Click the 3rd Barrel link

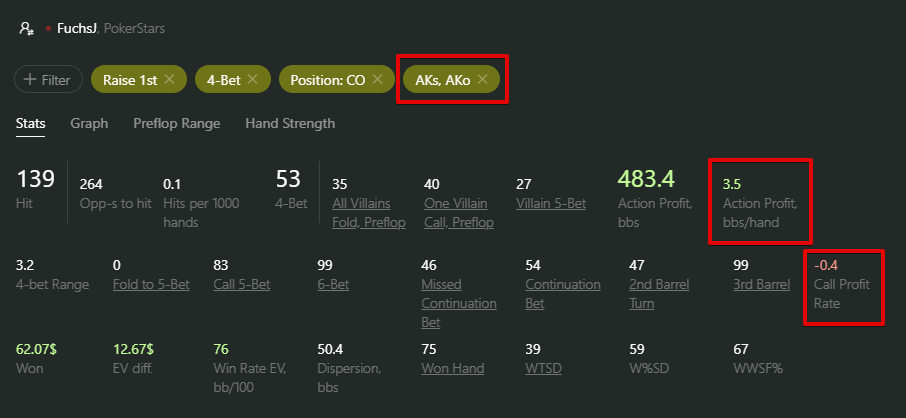click(761, 284)
